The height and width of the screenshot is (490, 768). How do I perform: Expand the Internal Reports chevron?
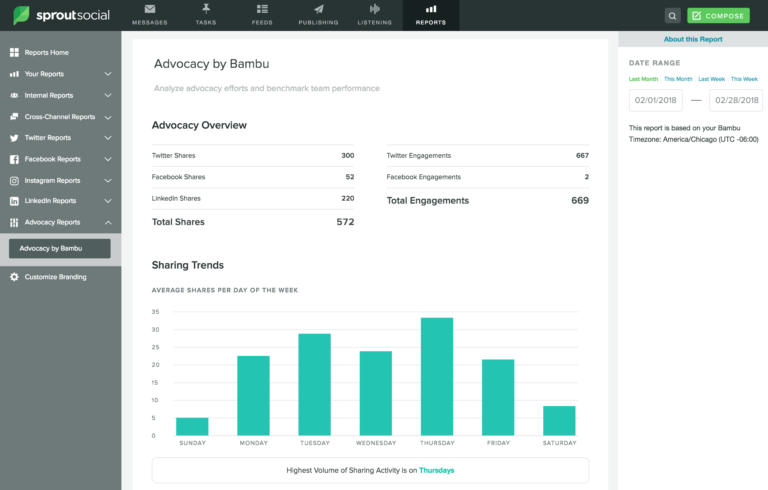pyautogui.click(x=108, y=96)
